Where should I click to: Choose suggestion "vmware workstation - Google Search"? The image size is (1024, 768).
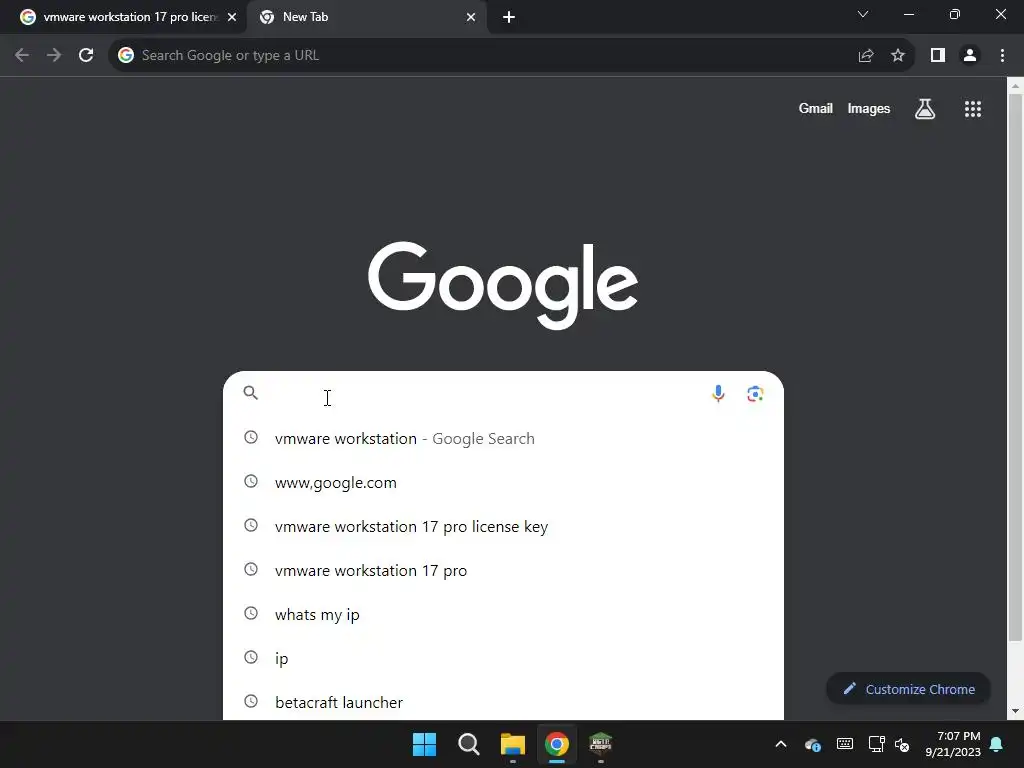coord(503,438)
